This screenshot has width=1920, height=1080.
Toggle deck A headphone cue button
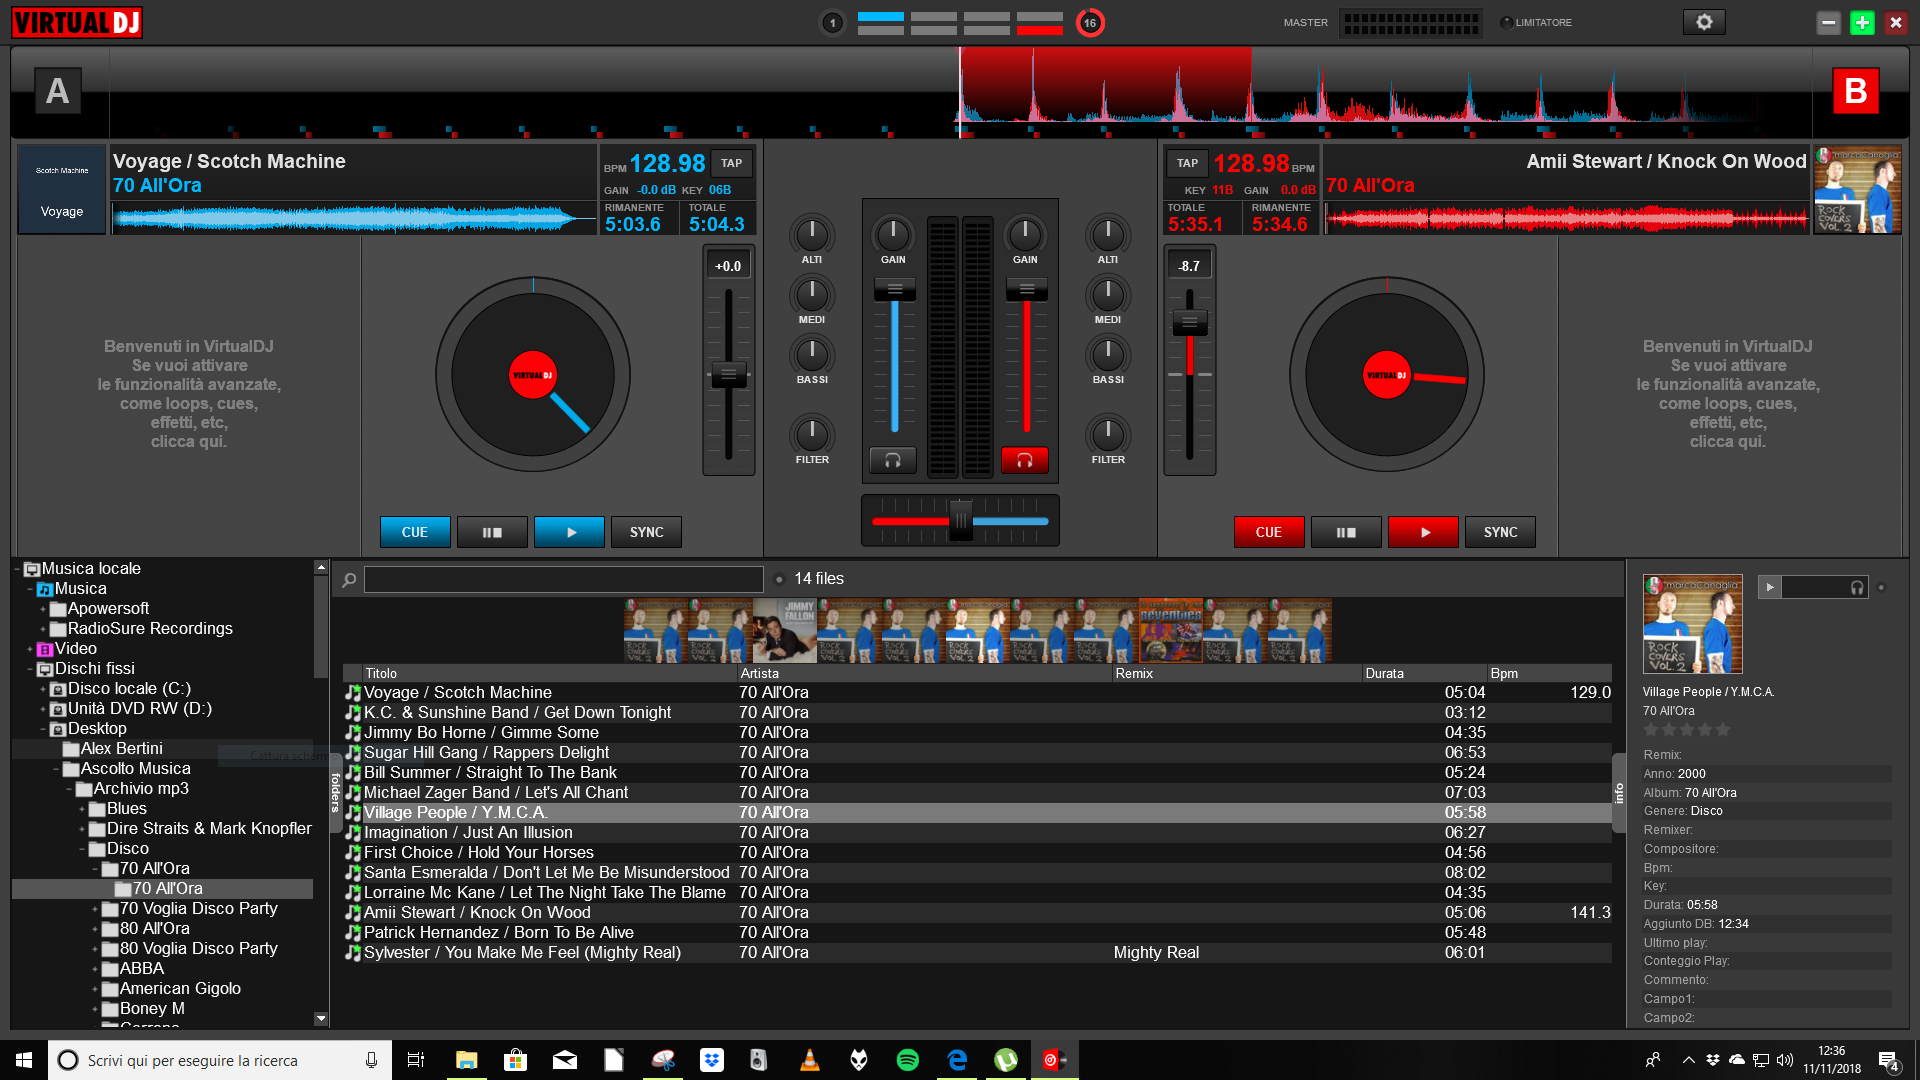coord(893,460)
